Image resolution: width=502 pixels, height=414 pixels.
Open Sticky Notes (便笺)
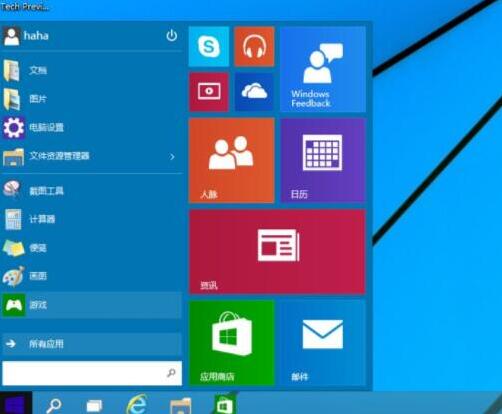point(92,248)
